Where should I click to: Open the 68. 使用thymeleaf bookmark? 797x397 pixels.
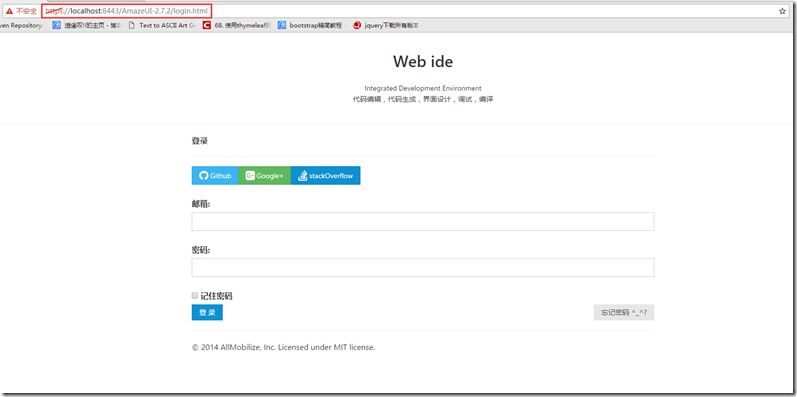click(x=236, y=25)
